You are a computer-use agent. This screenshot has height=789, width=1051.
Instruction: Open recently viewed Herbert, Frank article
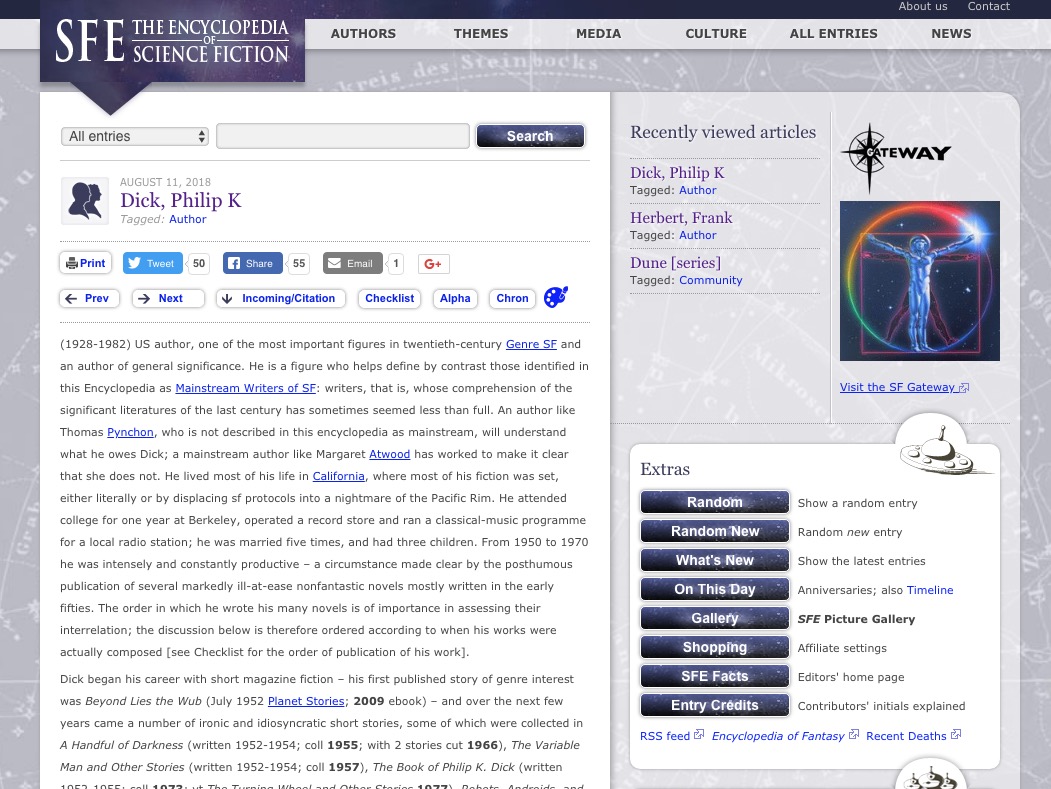pyautogui.click(x=681, y=218)
